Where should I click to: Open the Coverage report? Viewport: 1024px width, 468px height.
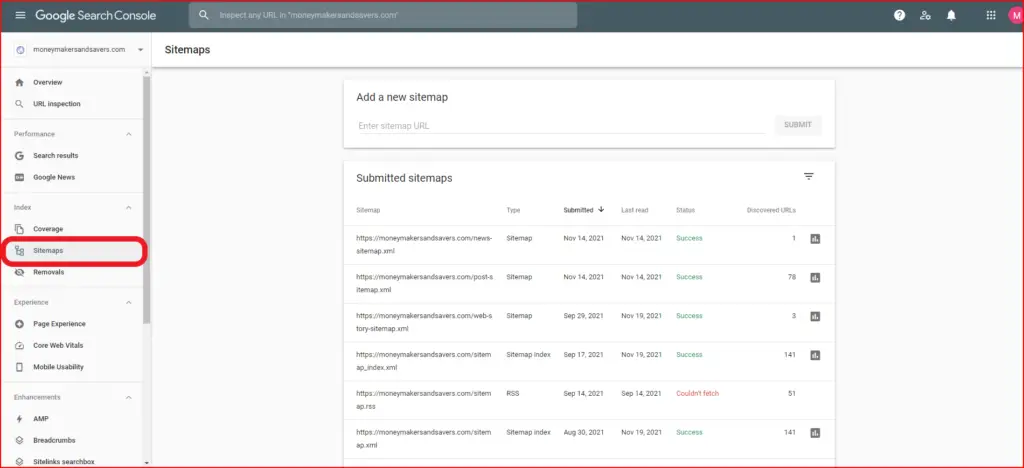(48, 229)
